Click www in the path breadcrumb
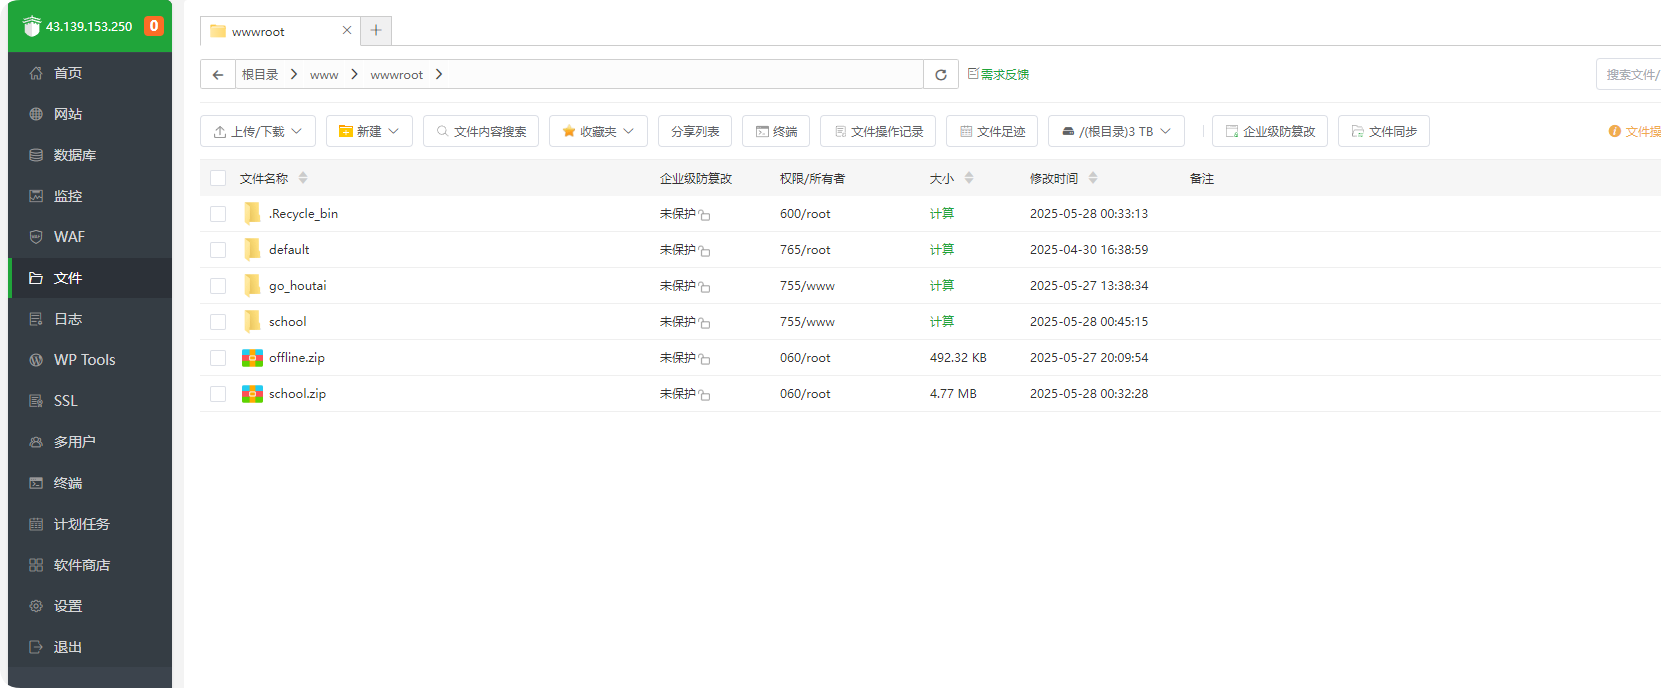 [x=324, y=74]
